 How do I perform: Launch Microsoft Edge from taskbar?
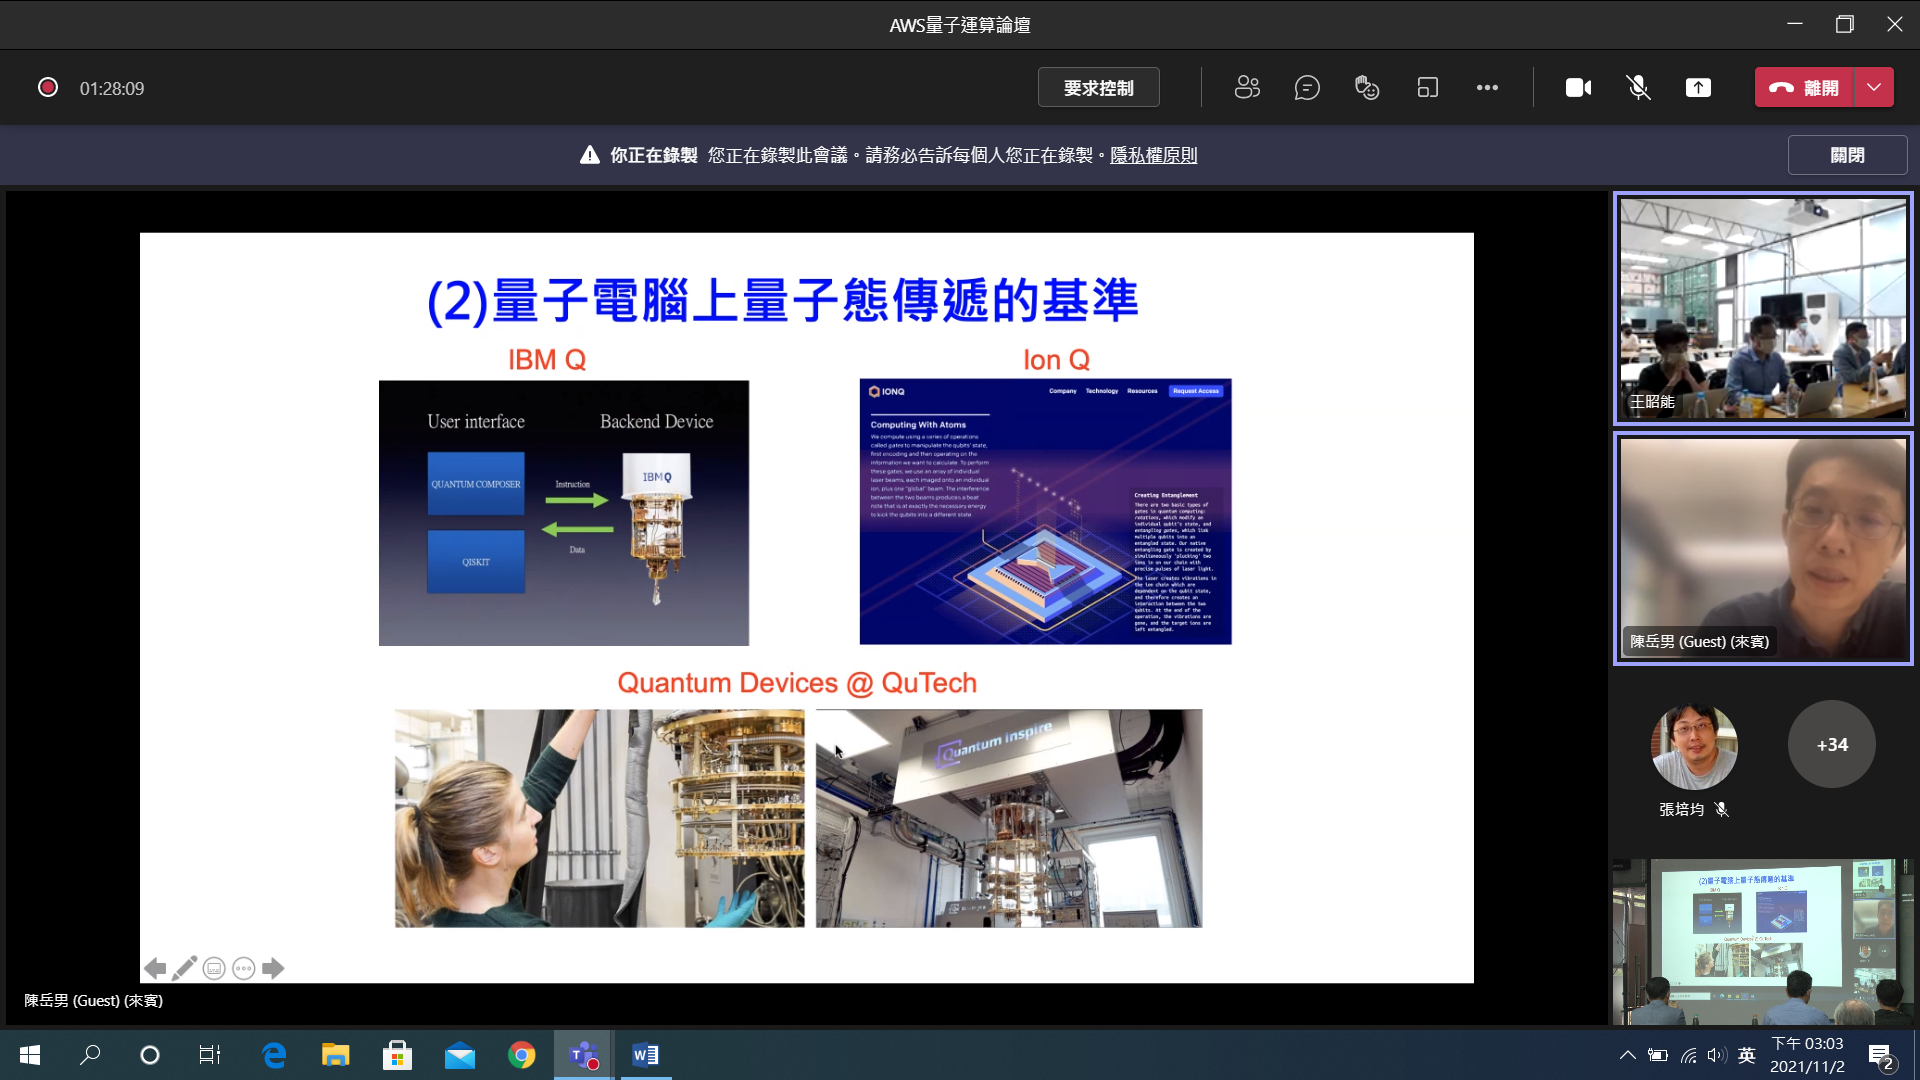(273, 1055)
